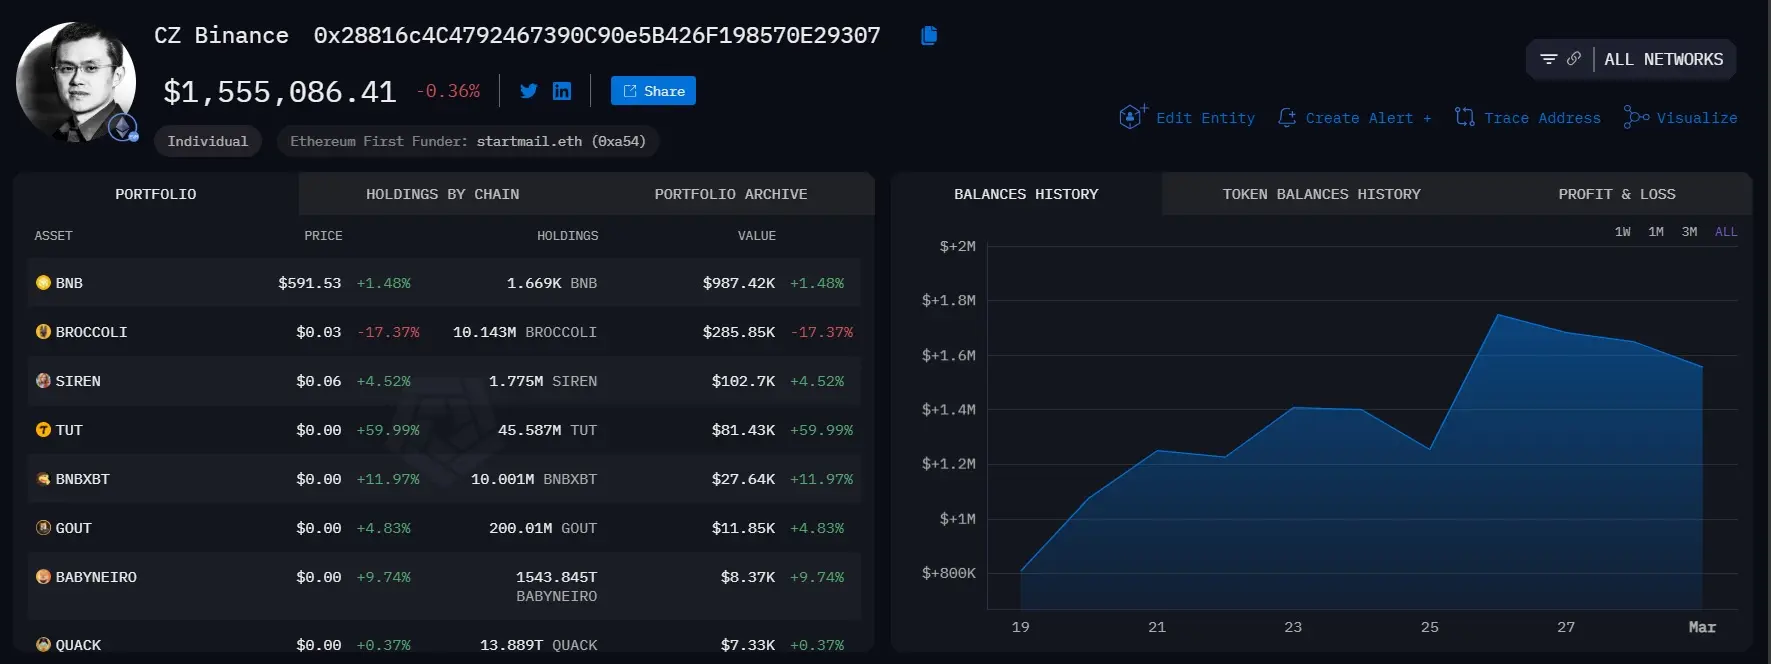
Task: Click the filter icon beside All Networks
Action: click(x=1548, y=59)
